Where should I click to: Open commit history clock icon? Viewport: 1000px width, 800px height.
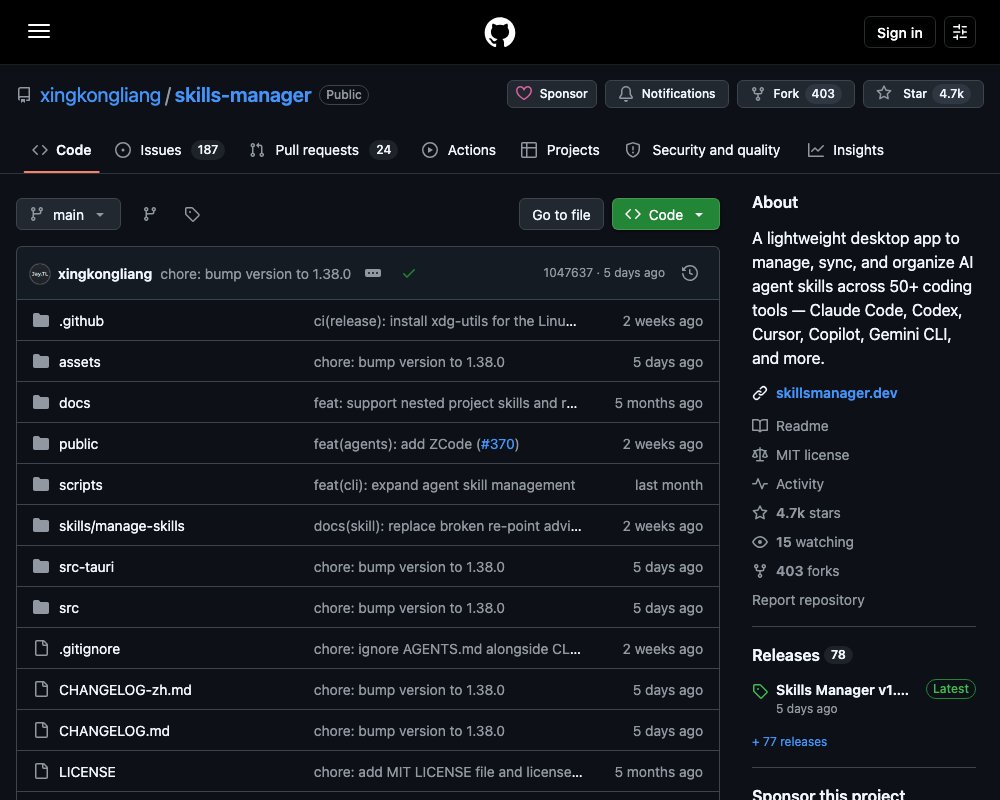689,273
